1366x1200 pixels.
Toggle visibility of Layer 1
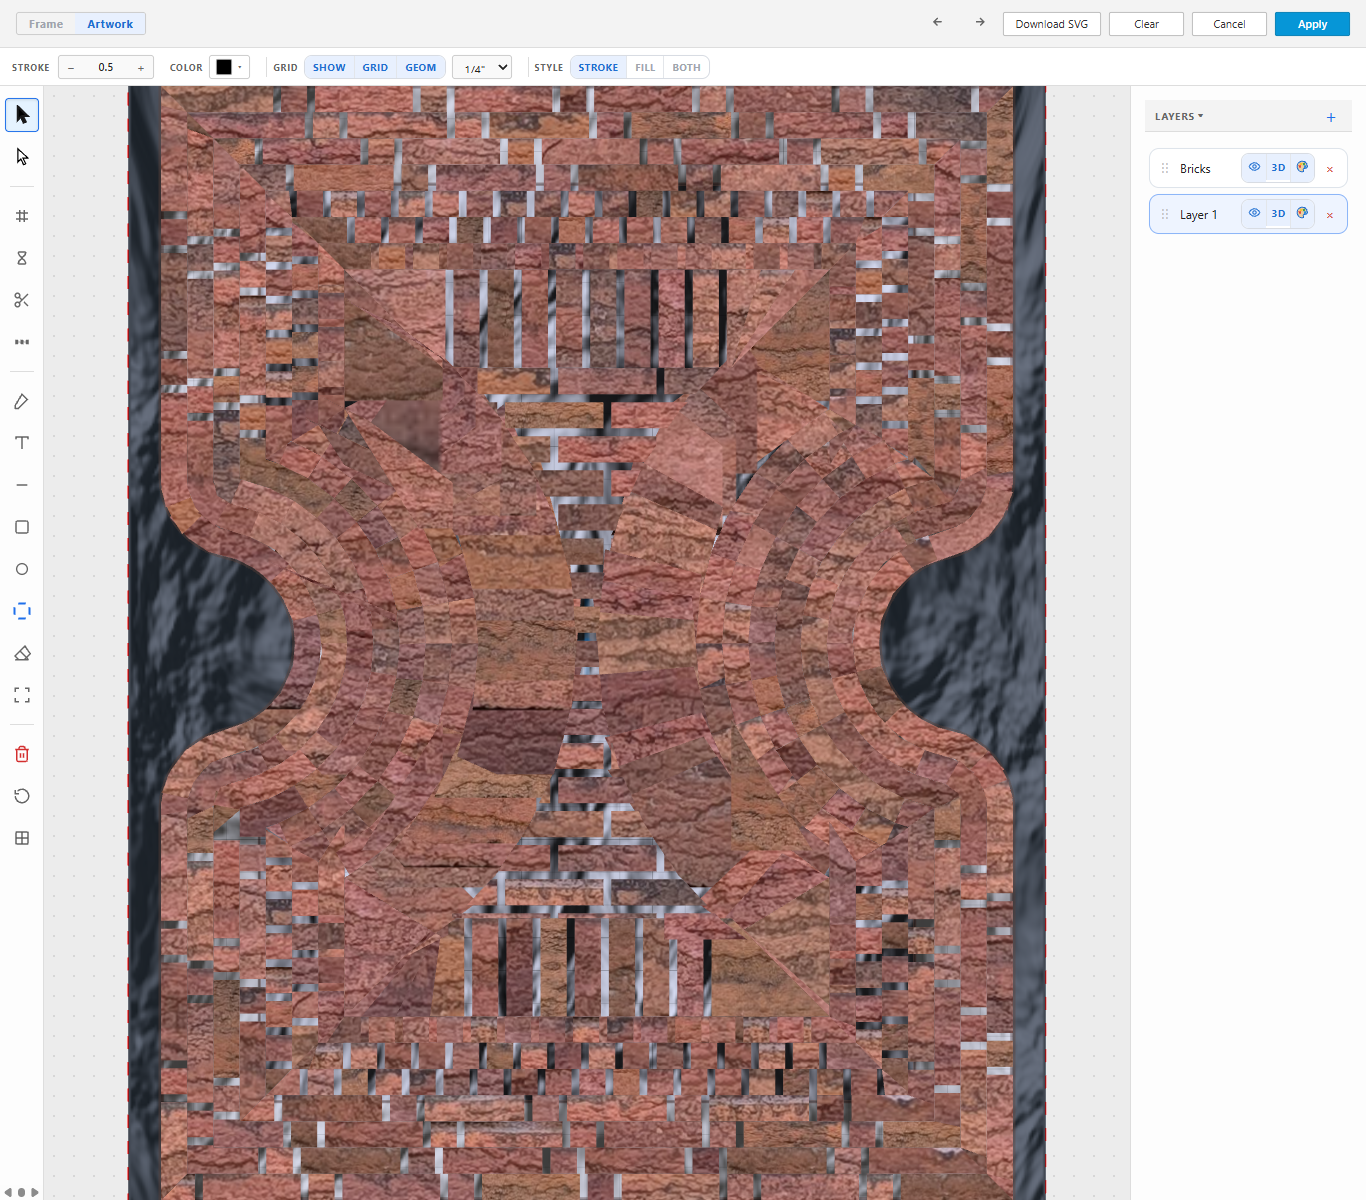click(x=1254, y=213)
